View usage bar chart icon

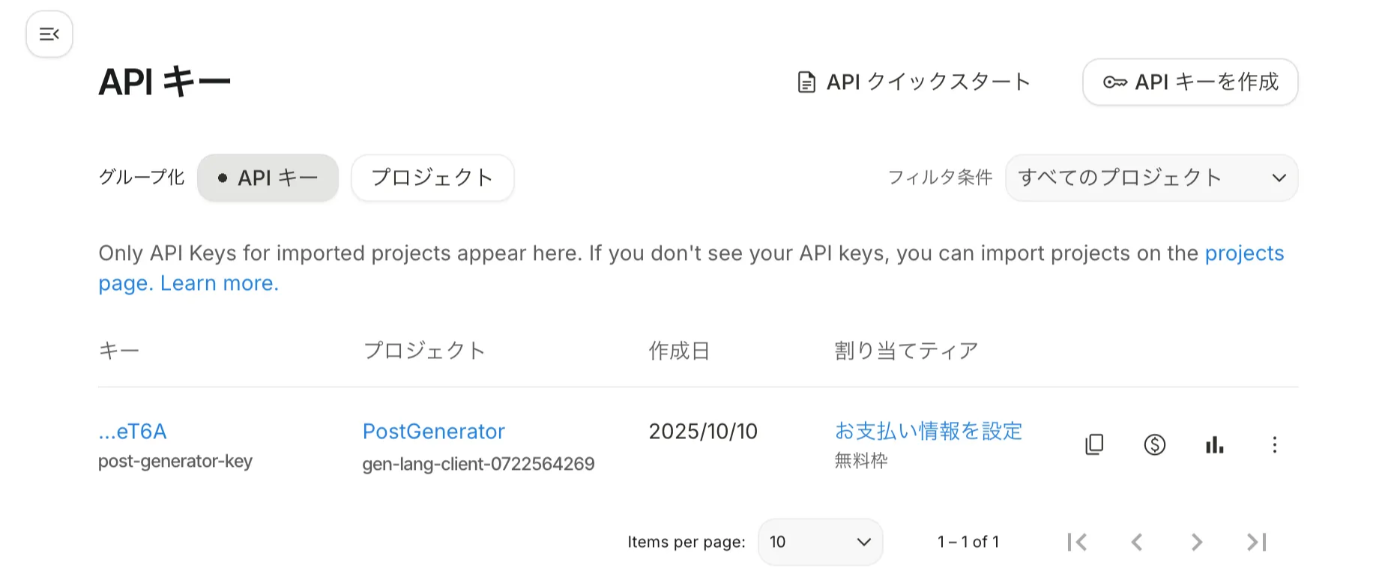coord(1214,445)
